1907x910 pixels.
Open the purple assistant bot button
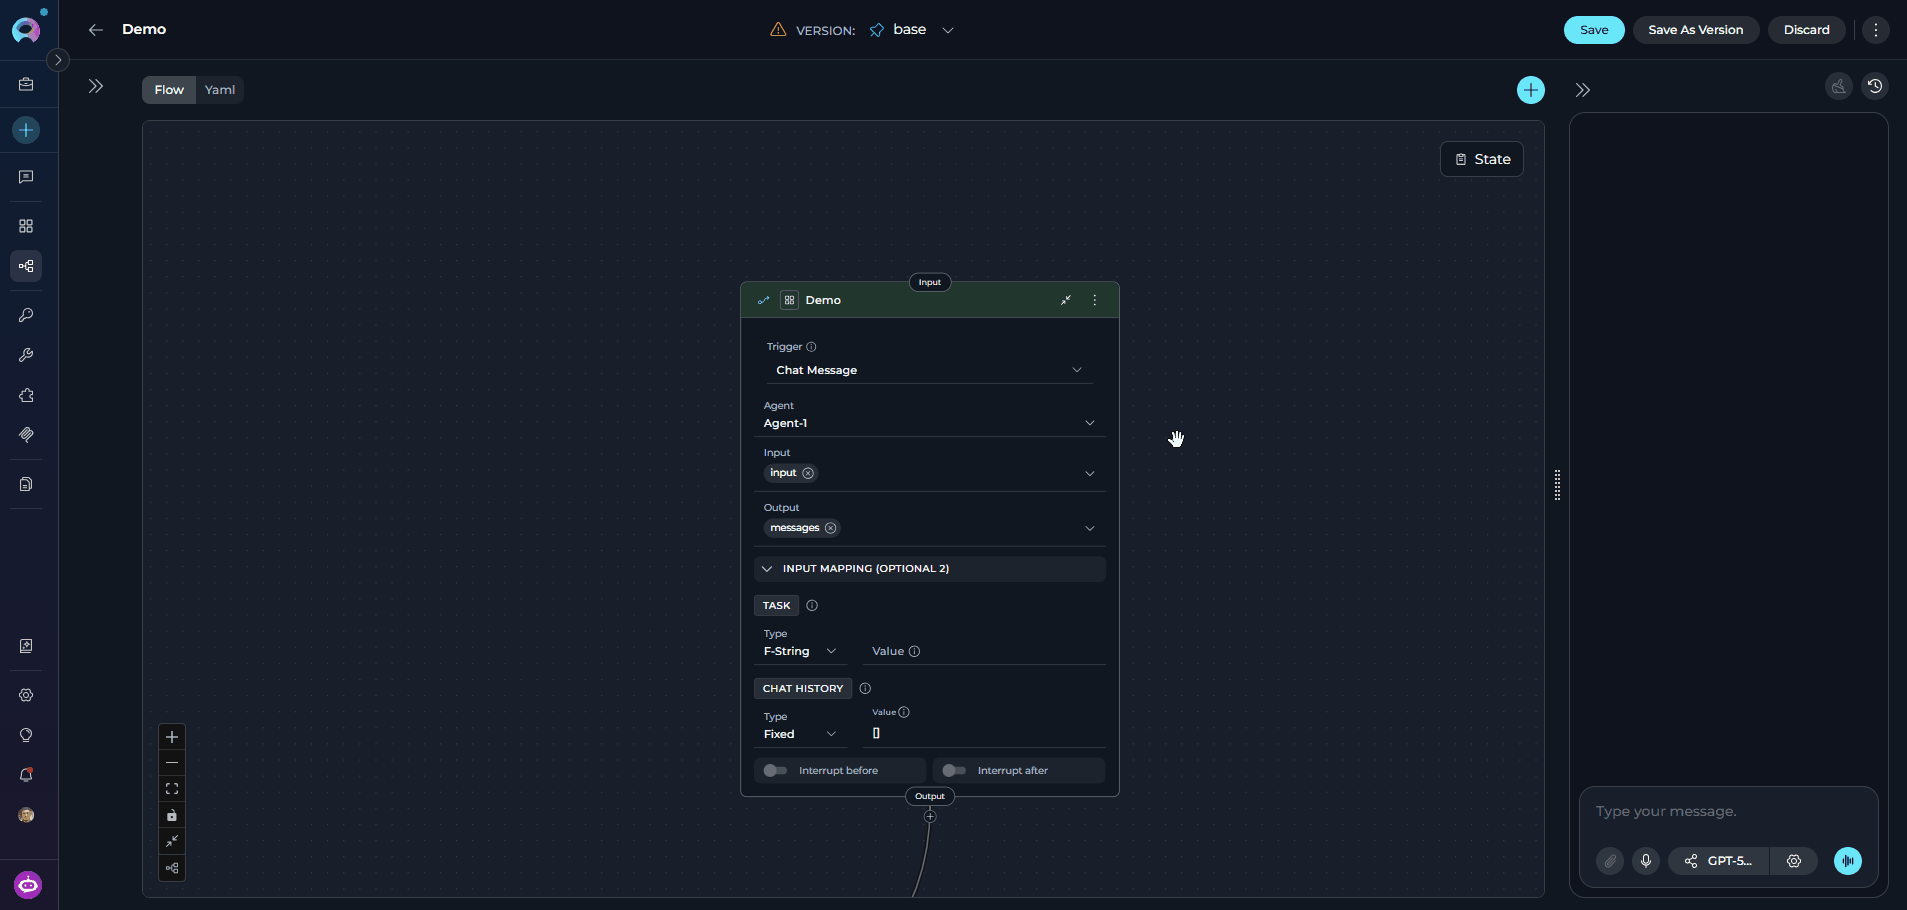[28, 885]
